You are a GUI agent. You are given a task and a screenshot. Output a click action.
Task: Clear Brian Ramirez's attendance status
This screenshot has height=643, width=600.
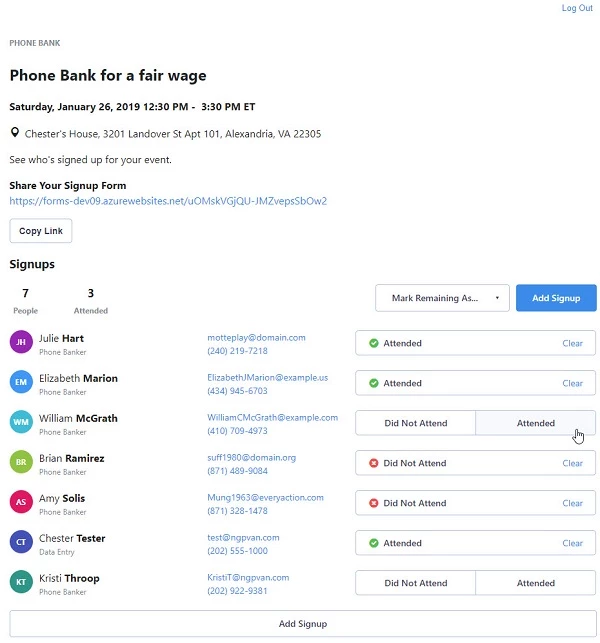pyautogui.click(x=572, y=463)
